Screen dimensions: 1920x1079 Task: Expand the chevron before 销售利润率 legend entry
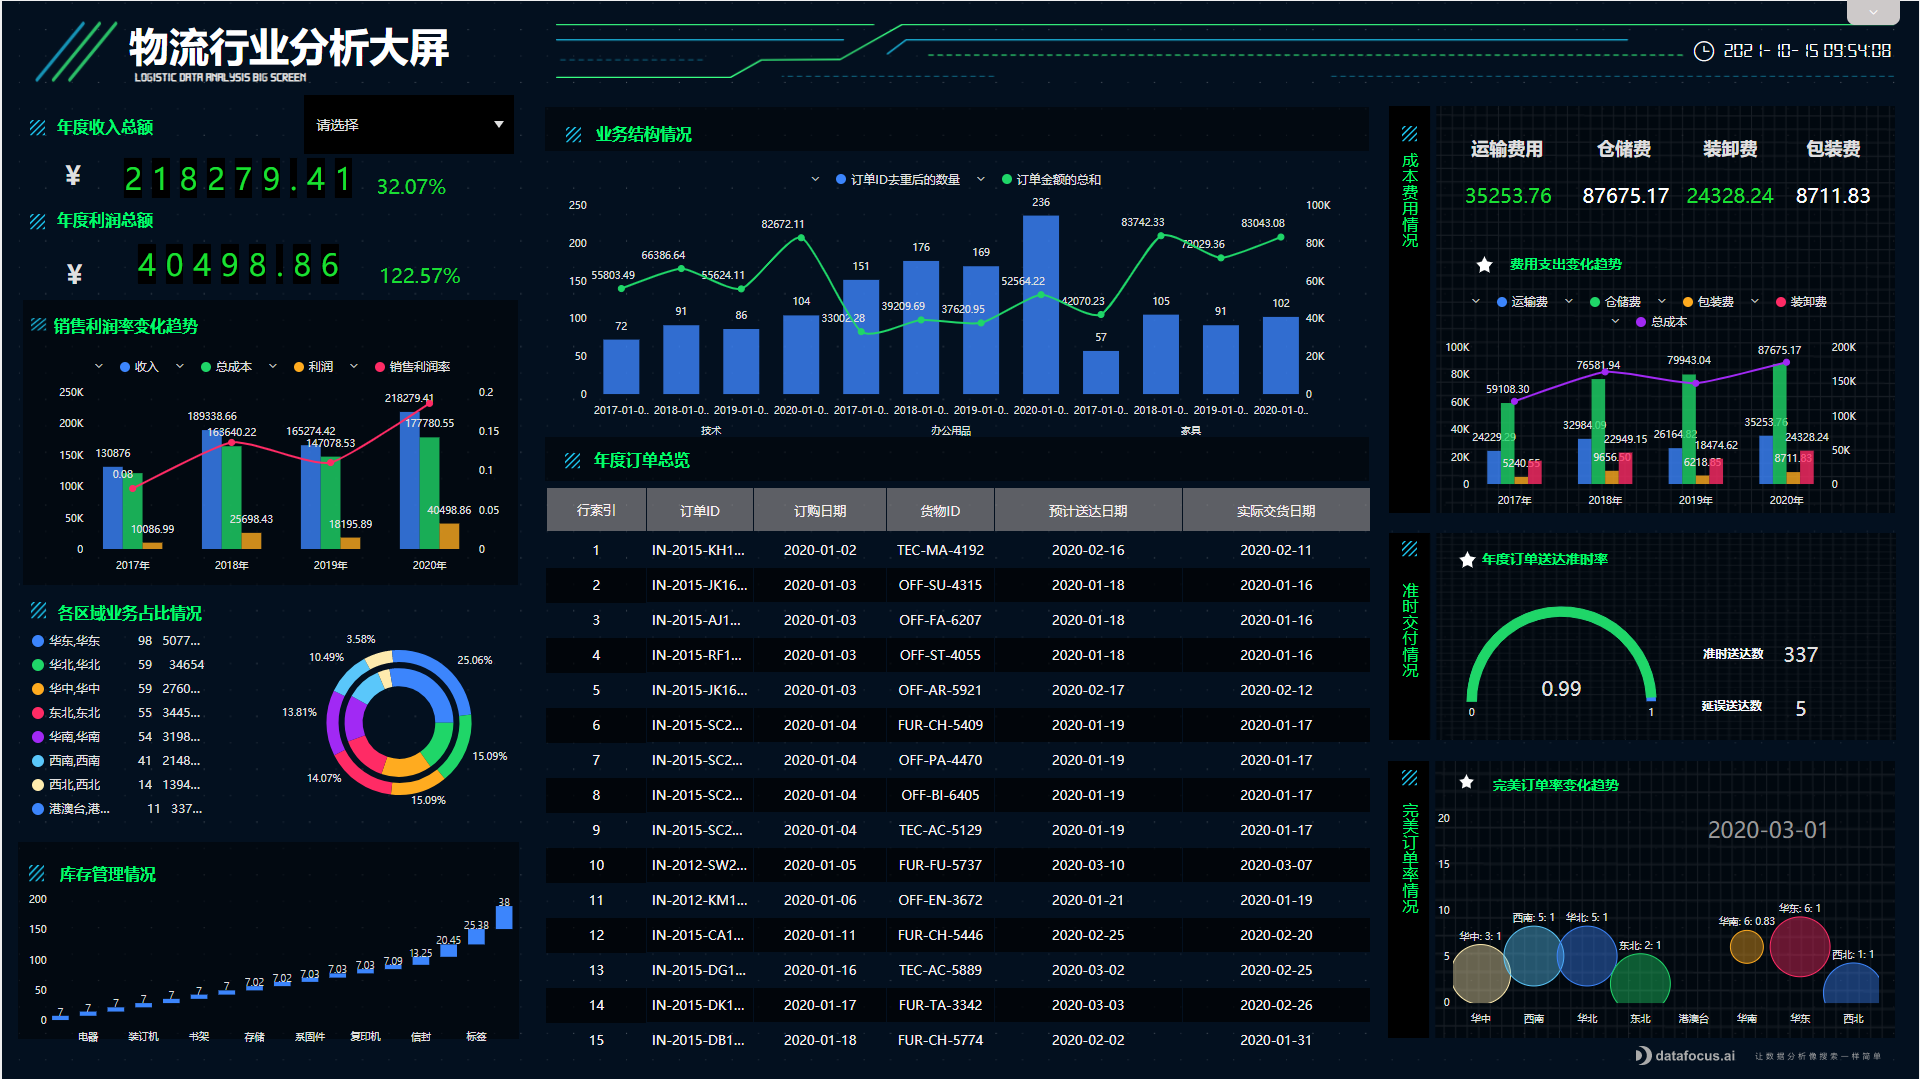354,367
